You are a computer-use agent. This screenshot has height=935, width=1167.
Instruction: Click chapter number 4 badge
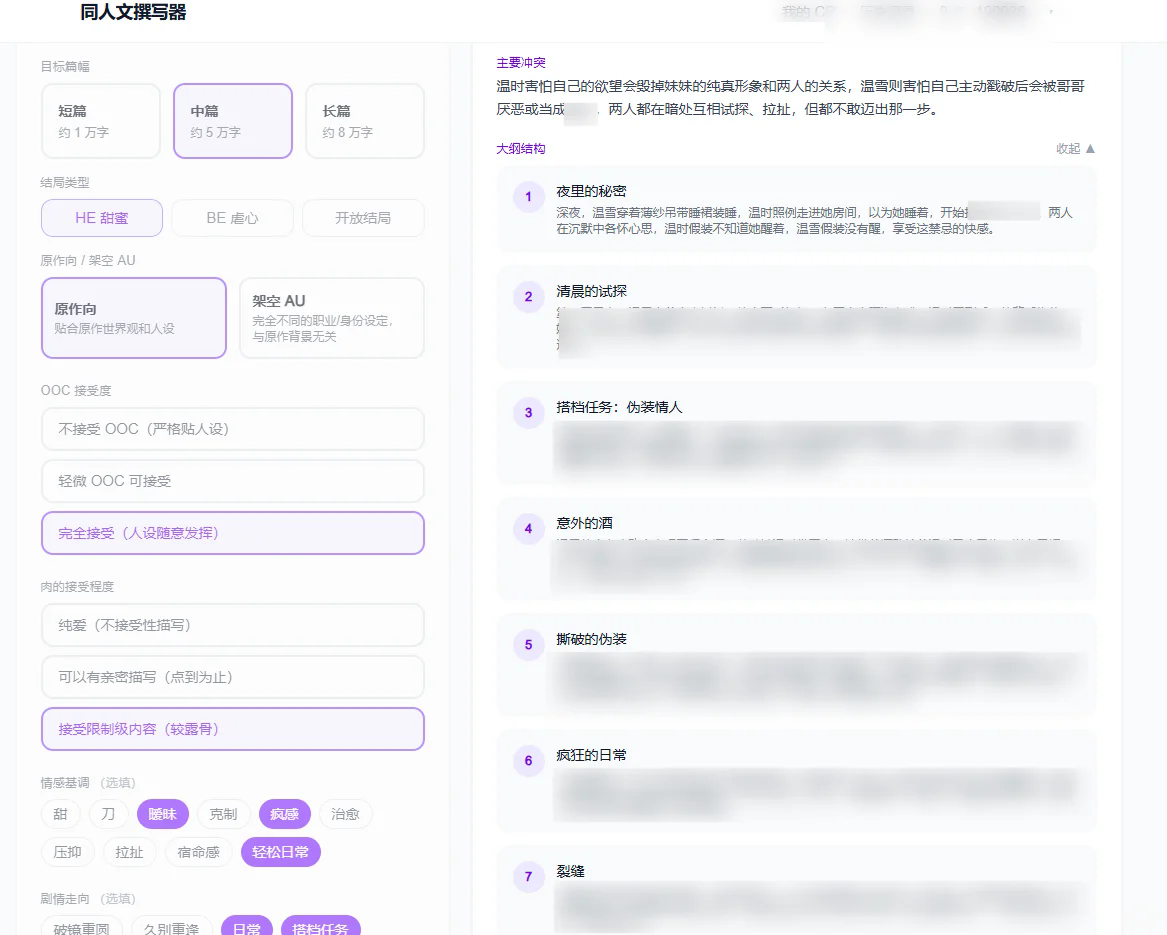pos(528,529)
